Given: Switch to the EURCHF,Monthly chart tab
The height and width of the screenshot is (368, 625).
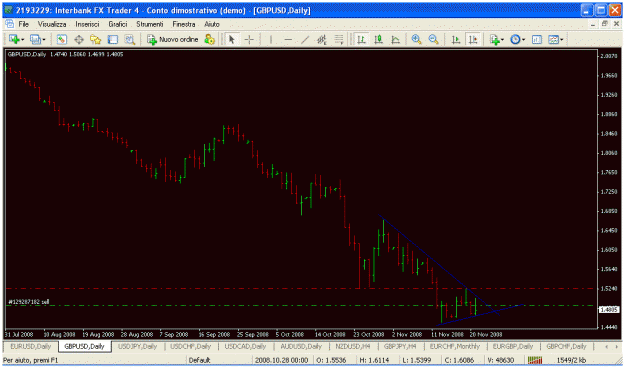Looking at the screenshot, I should [x=454, y=346].
